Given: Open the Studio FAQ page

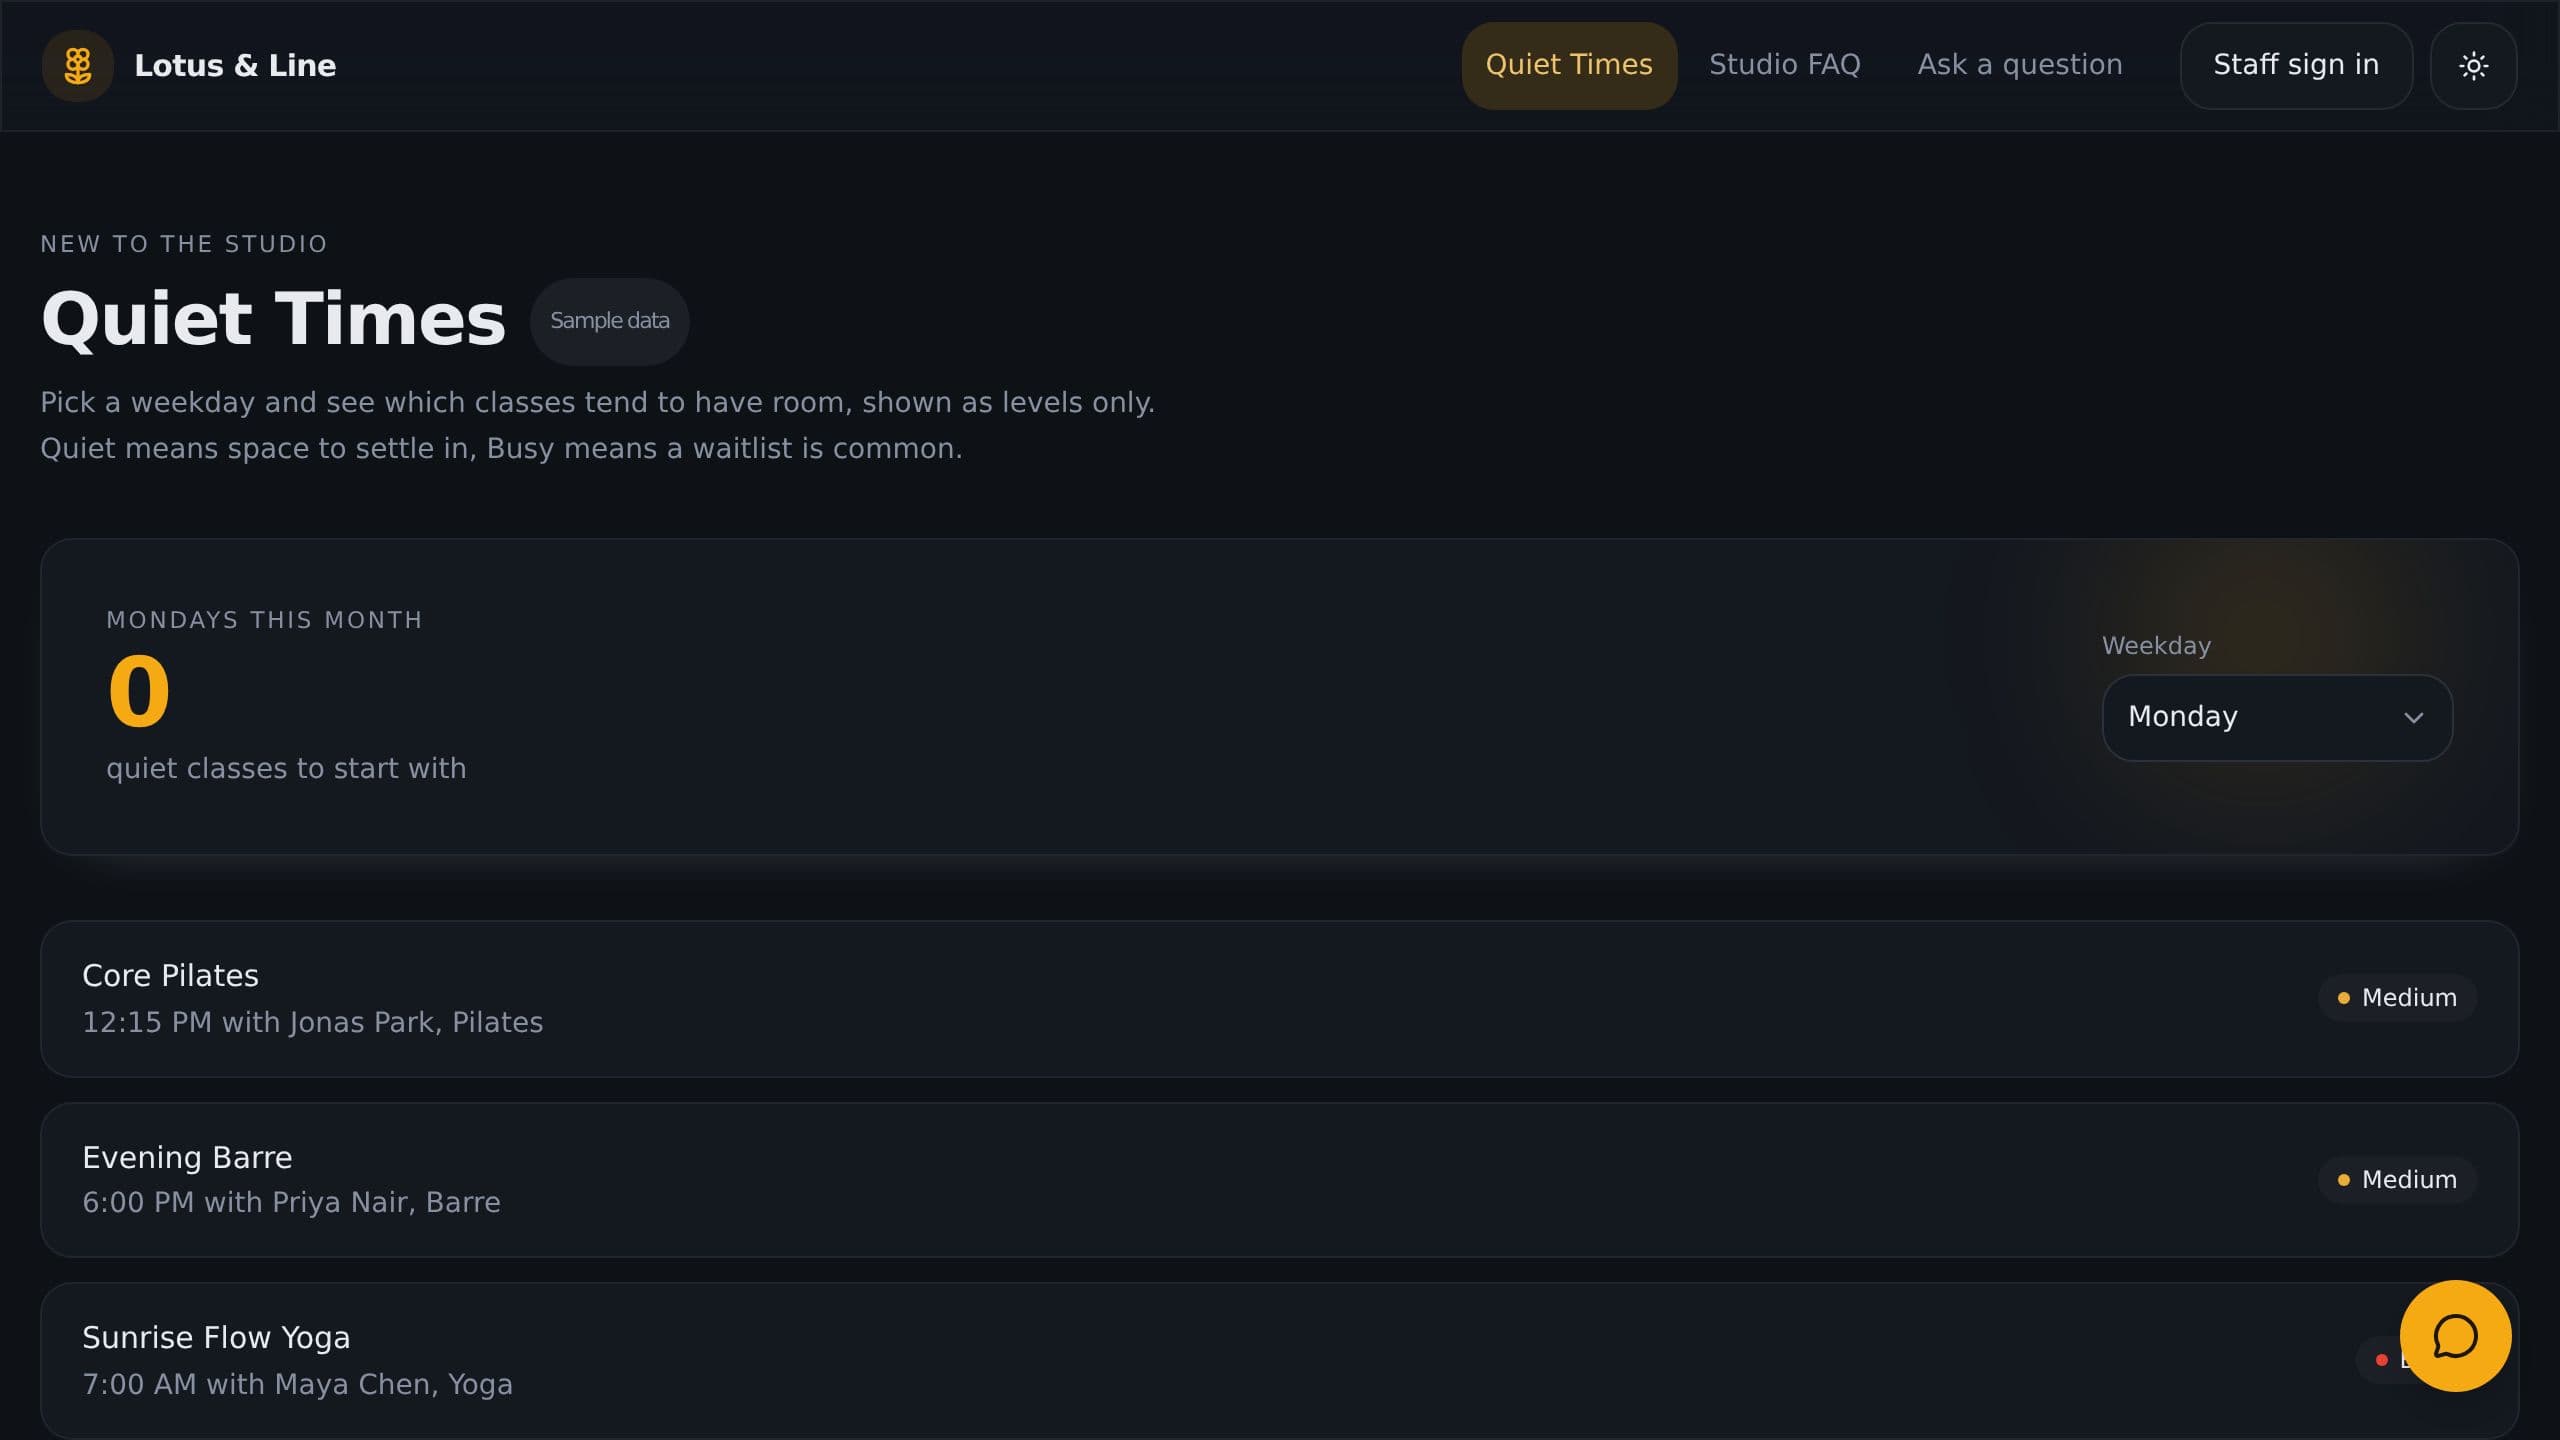Looking at the screenshot, I should 1784,65.
